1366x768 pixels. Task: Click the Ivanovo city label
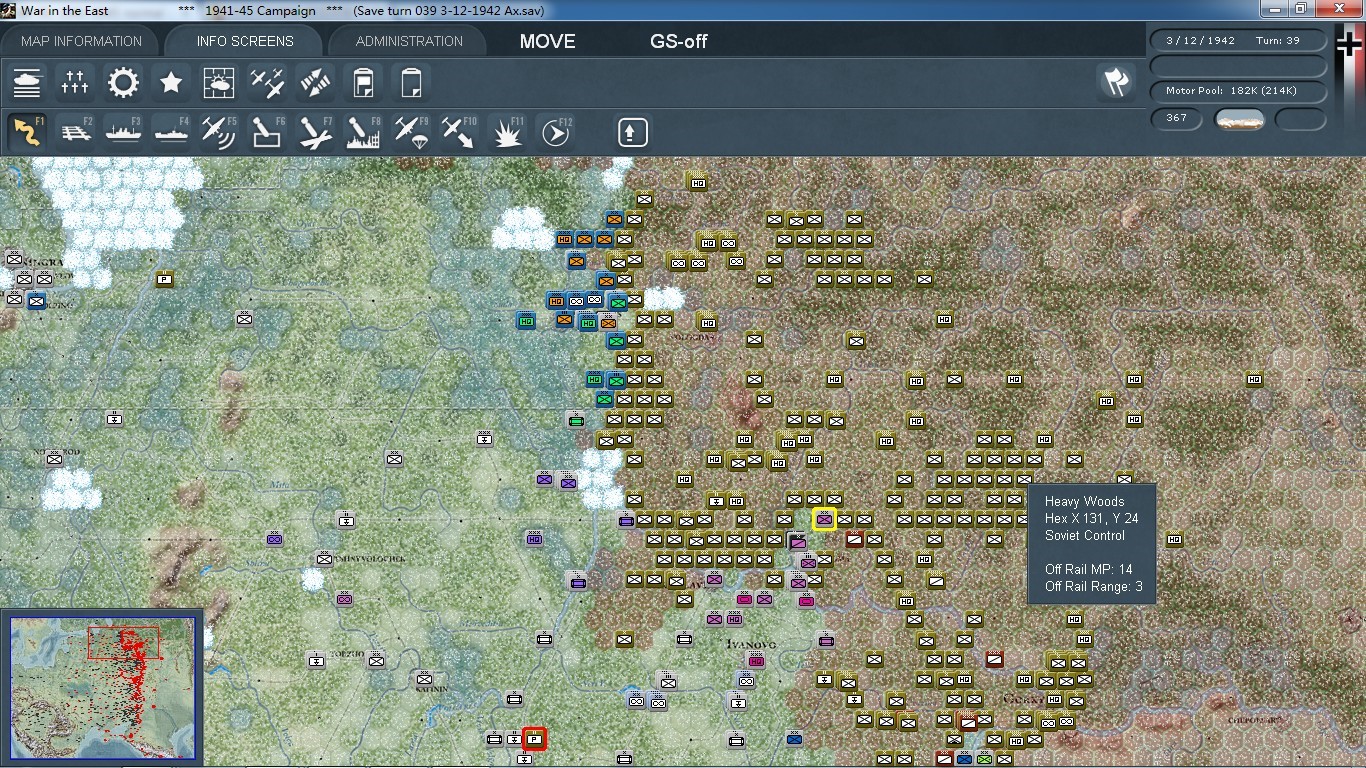[753, 647]
